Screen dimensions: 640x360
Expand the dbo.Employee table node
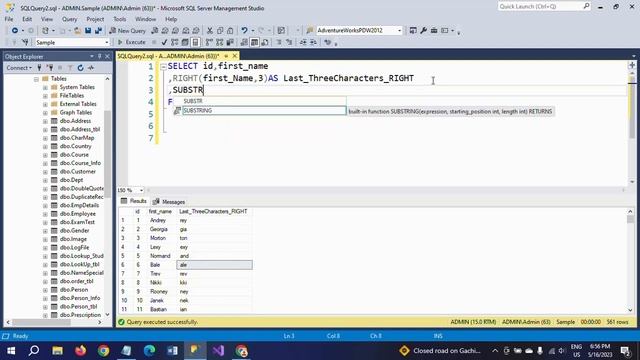click(45, 214)
